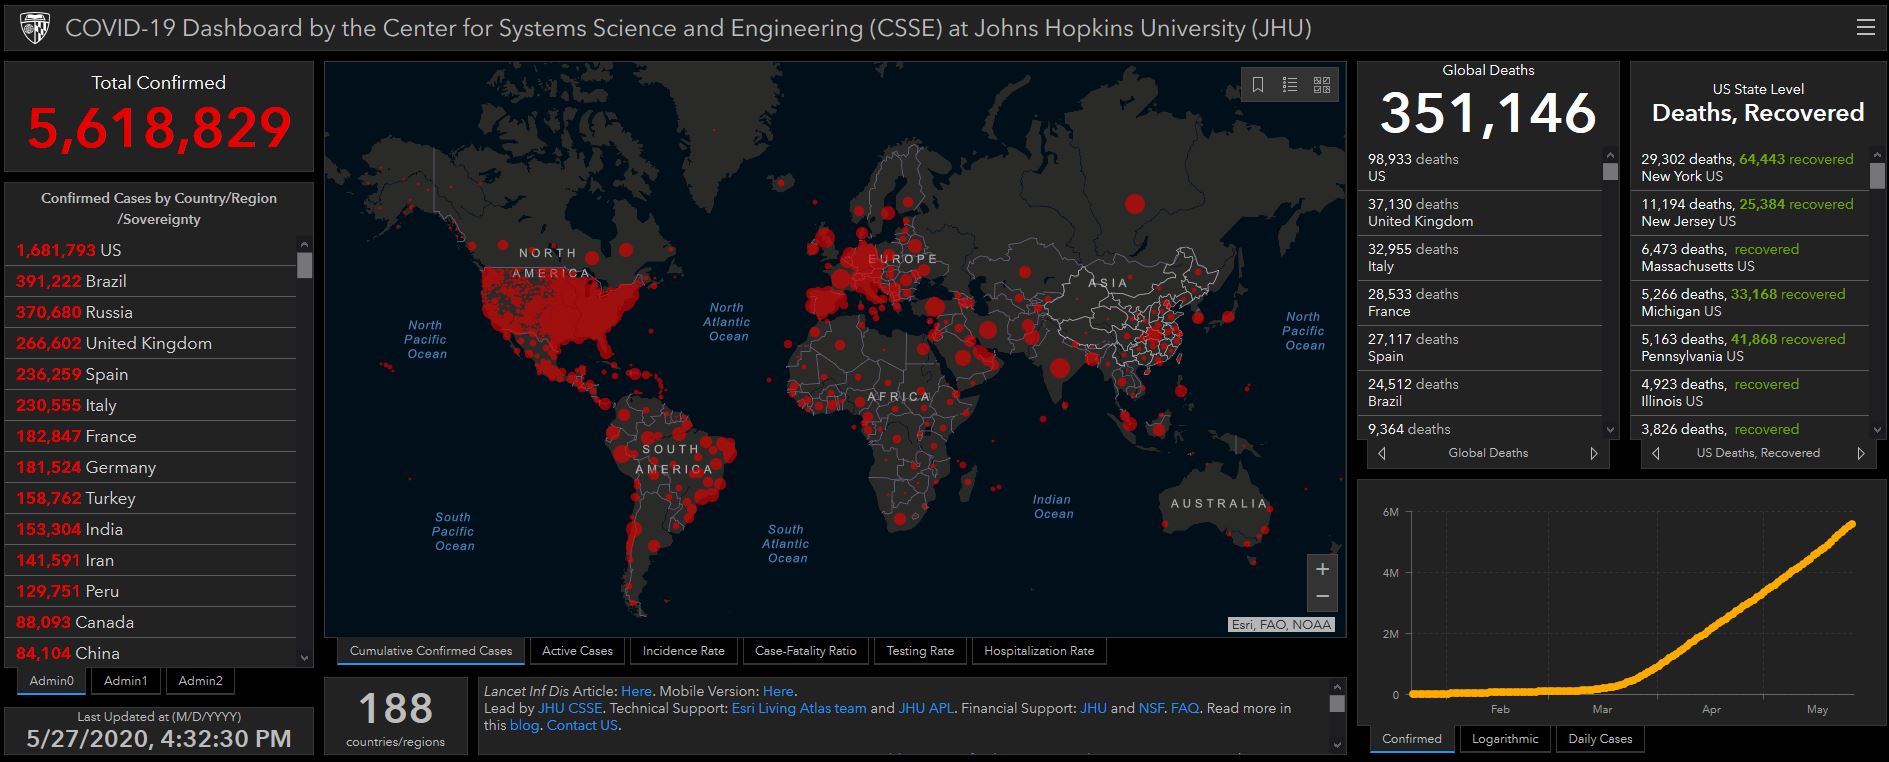Select Turkey in confirmed cases list
Screen dimensions: 1889x762
[150, 498]
